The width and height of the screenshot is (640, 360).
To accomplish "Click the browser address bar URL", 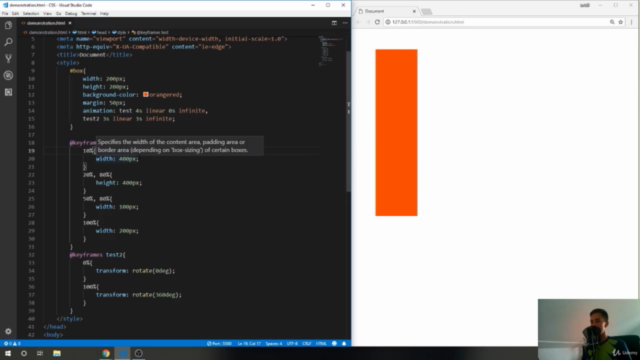I will coord(428,22).
